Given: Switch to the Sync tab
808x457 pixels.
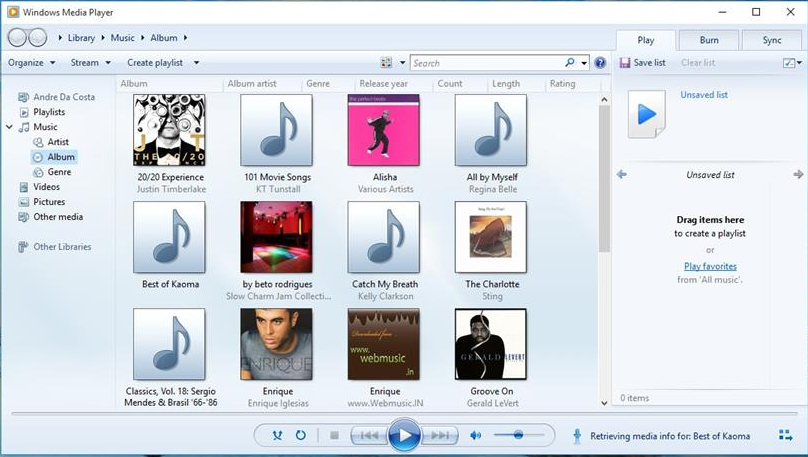Looking at the screenshot, I should [x=772, y=40].
